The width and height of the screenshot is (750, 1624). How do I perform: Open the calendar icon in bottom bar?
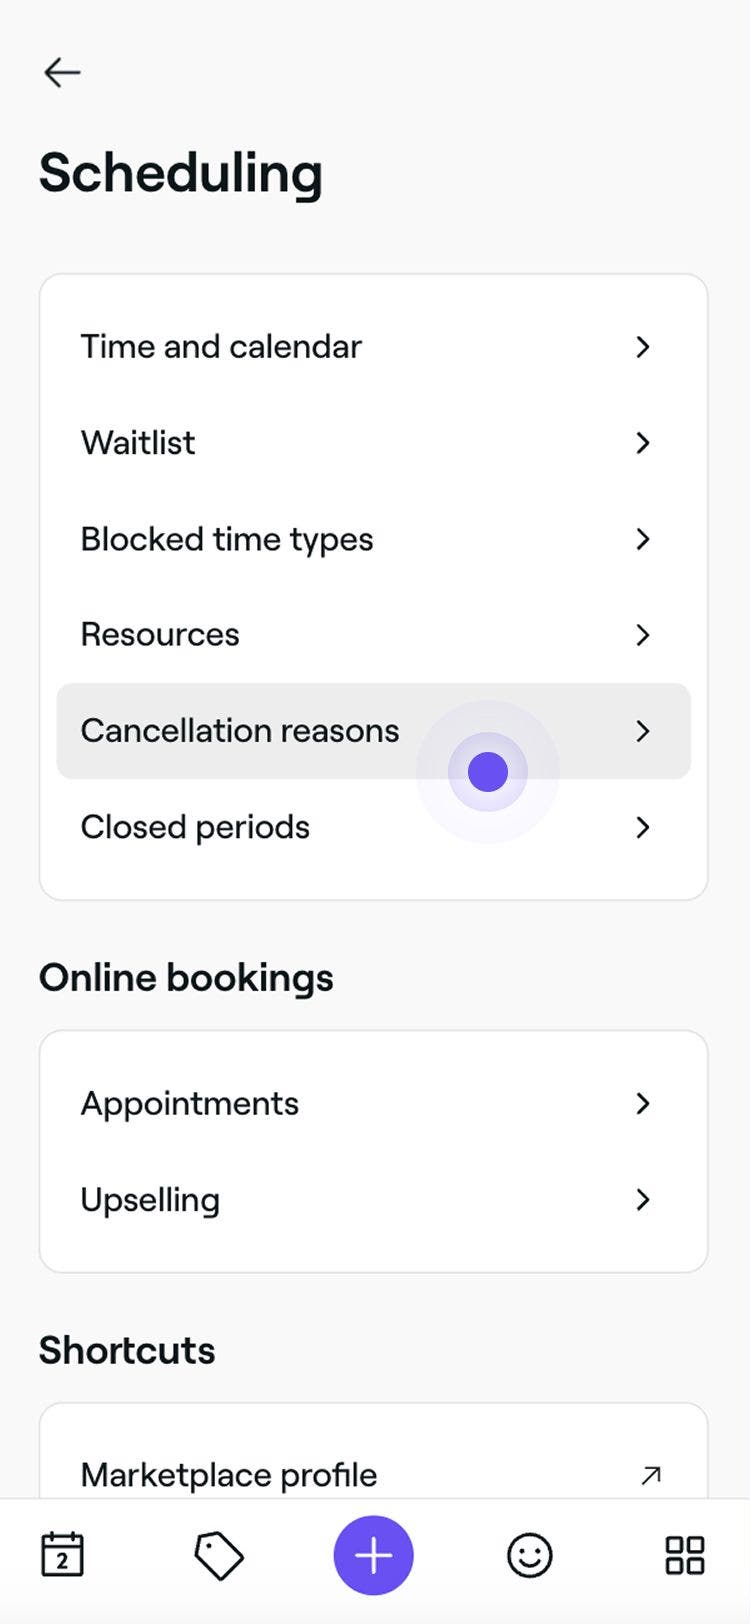(x=62, y=1555)
